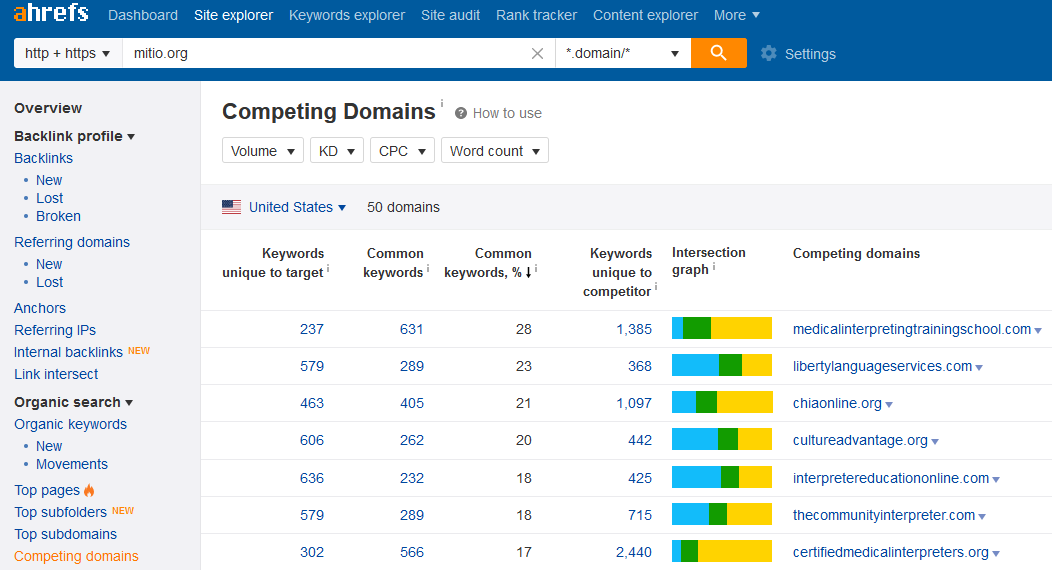Expand options arrow for chiaonline.org
The width and height of the screenshot is (1052, 570).
(889, 405)
